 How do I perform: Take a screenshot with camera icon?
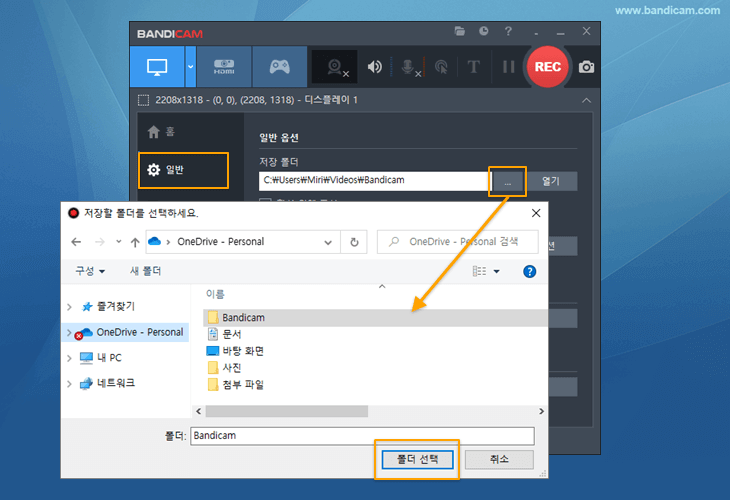(586, 67)
